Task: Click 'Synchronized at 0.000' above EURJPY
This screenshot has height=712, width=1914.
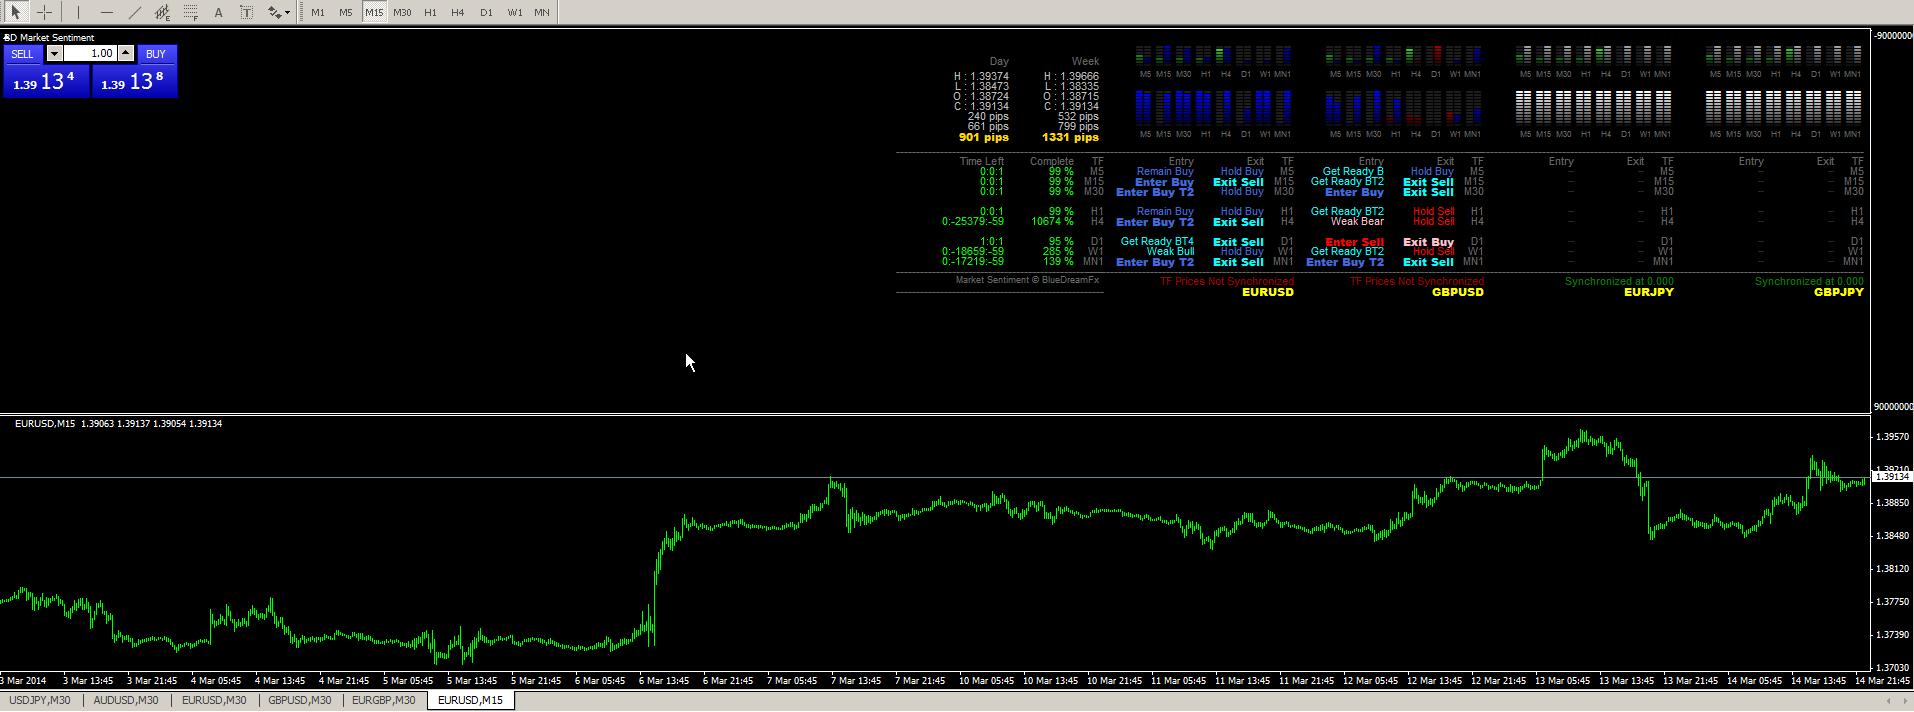Action: (x=1619, y=281)
